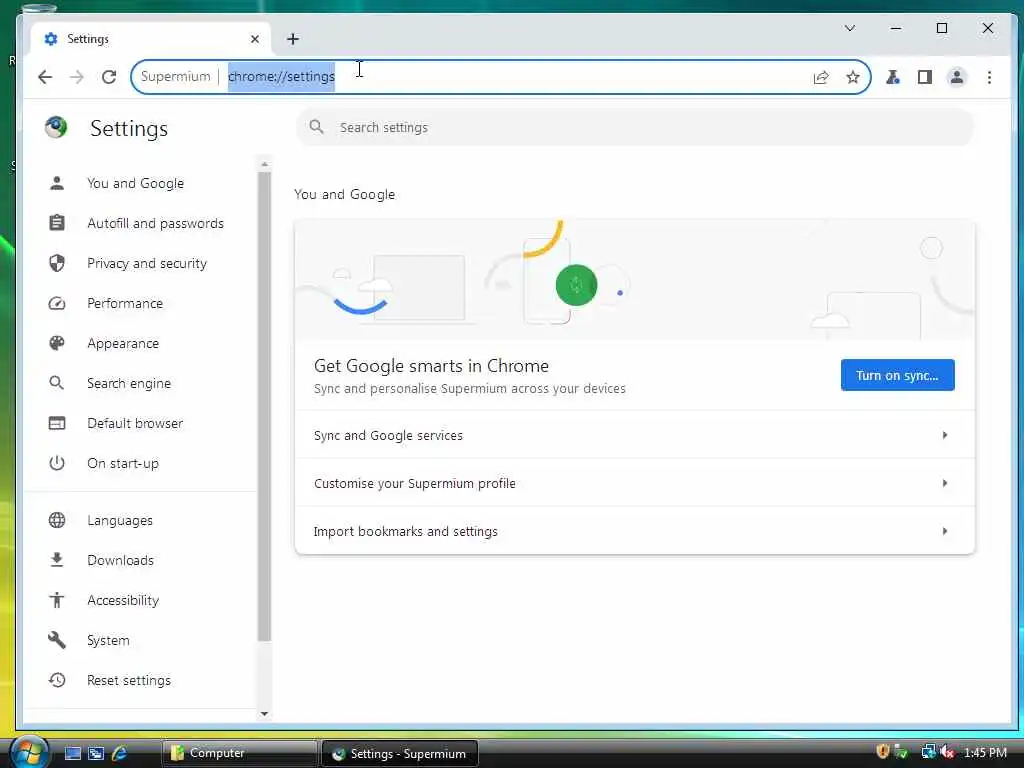Screen dimensions: 1024x768
Task: Open the experiments flask icon
Action: tap(893, 77)
